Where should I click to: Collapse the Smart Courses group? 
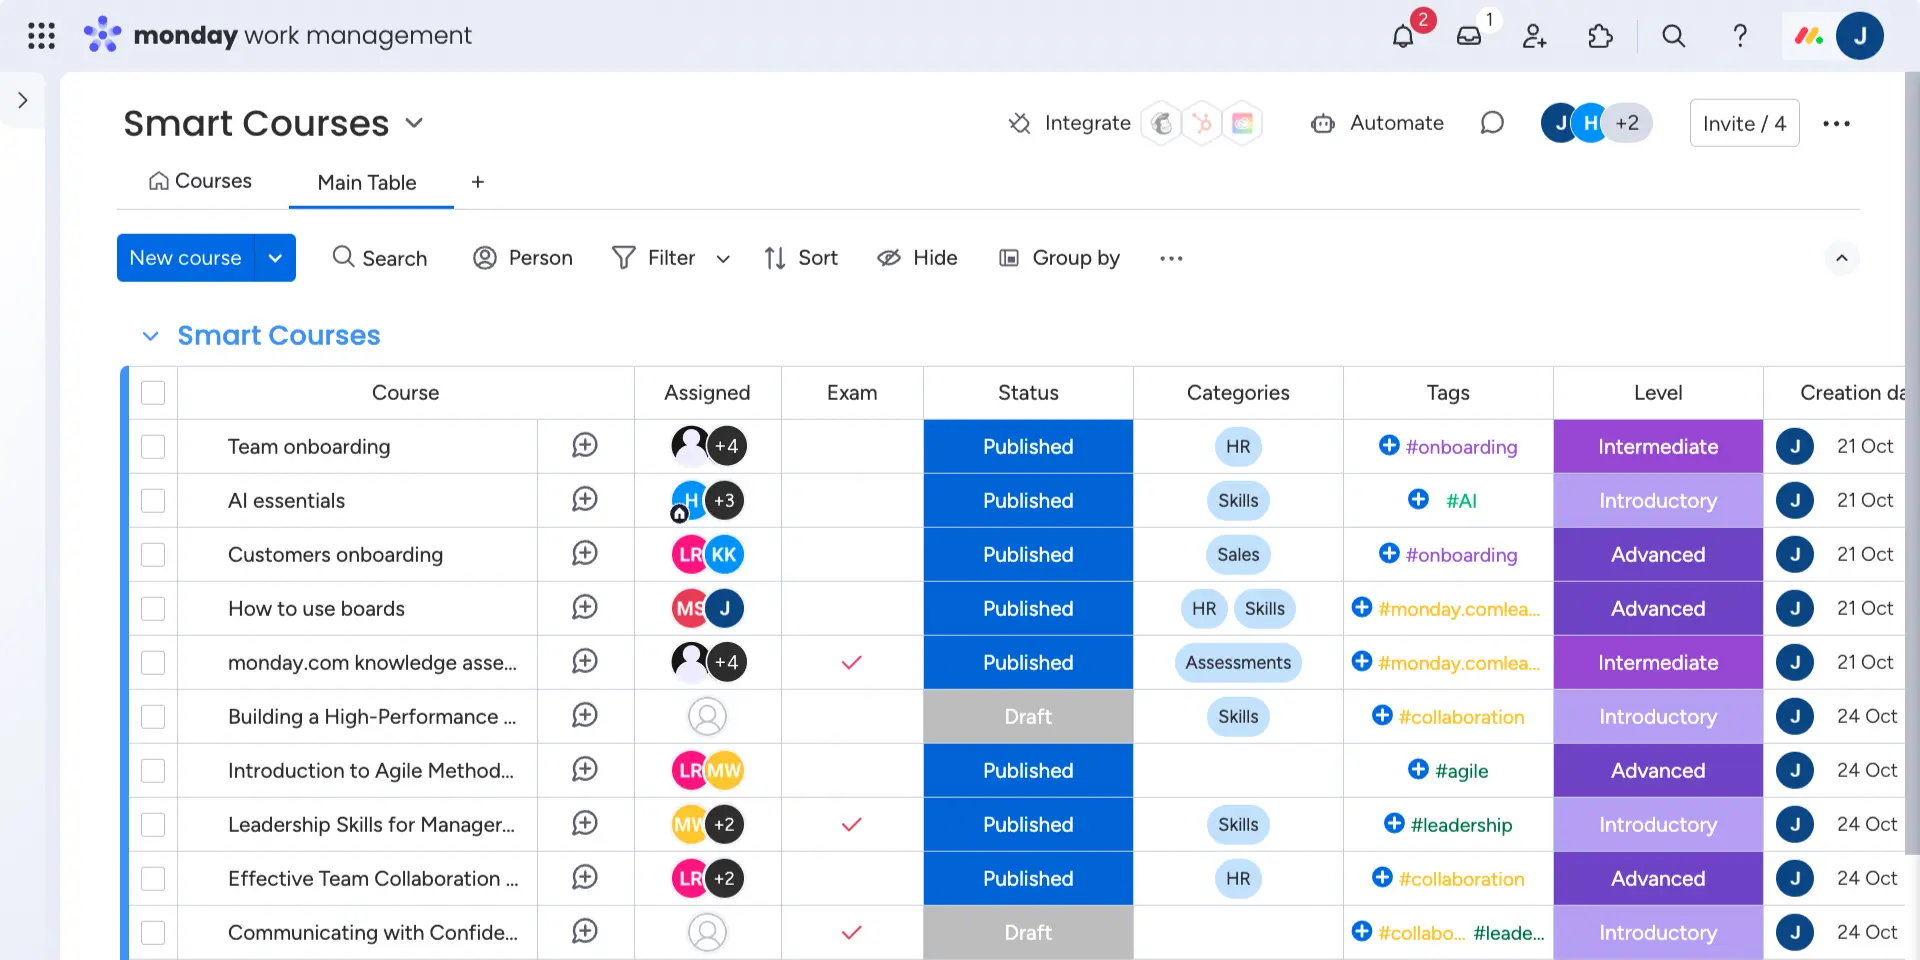151,336
